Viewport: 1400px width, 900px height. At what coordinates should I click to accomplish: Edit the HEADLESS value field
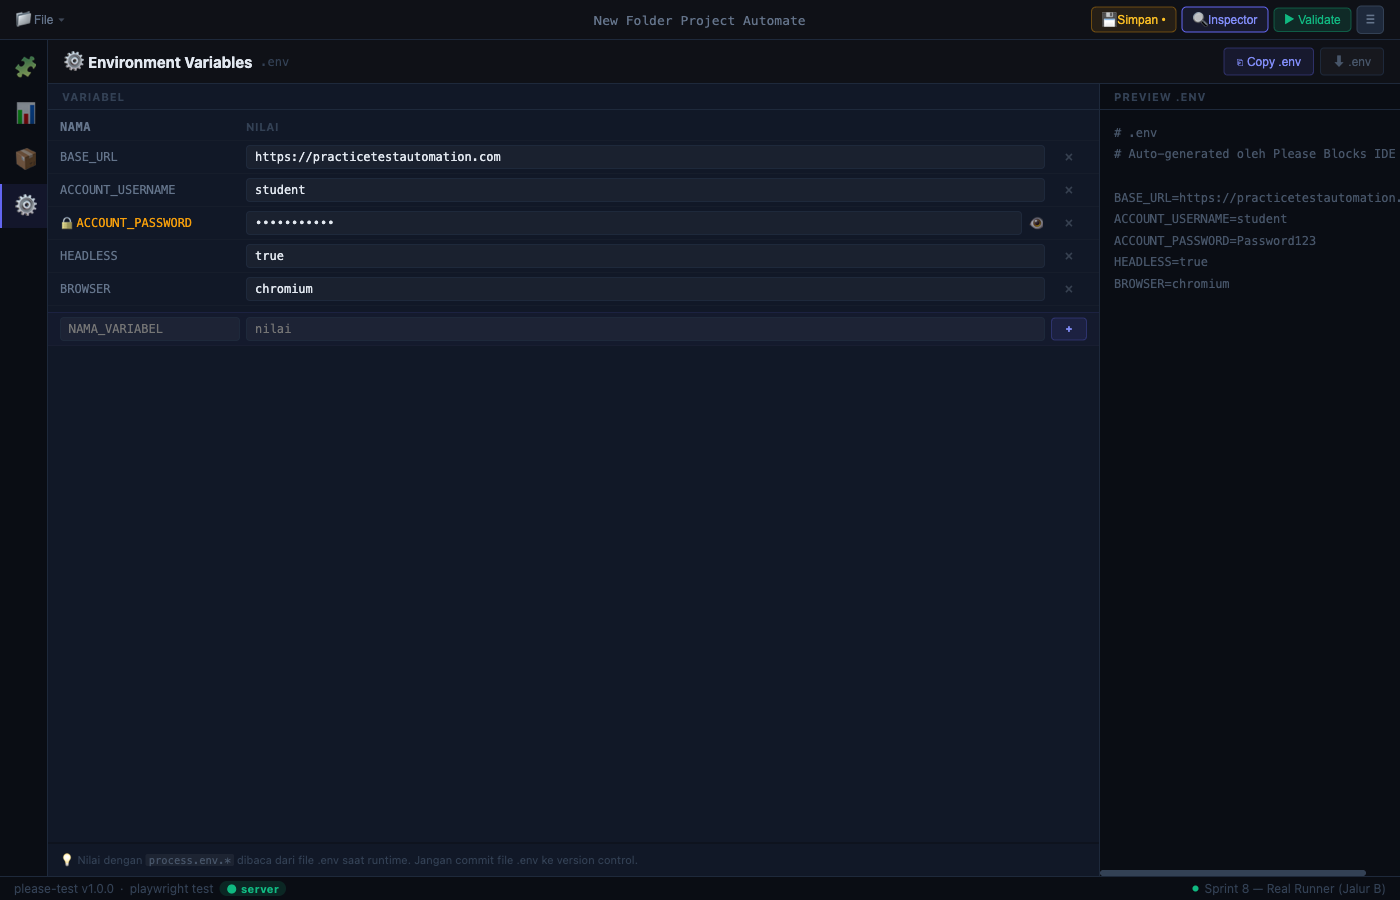[645, 256]
